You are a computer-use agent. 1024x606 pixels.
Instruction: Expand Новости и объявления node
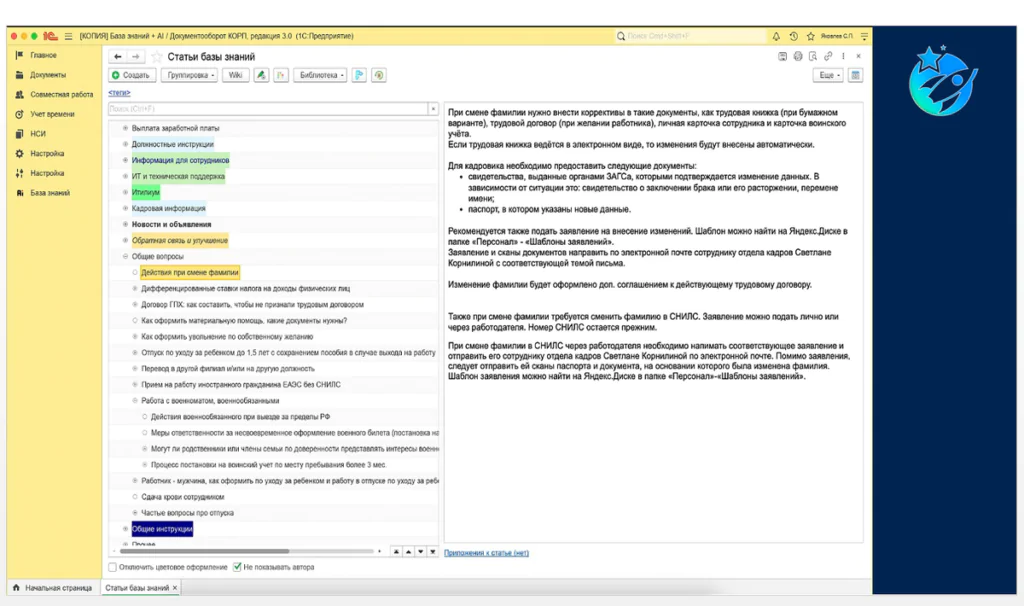click(x=125, y=224)
